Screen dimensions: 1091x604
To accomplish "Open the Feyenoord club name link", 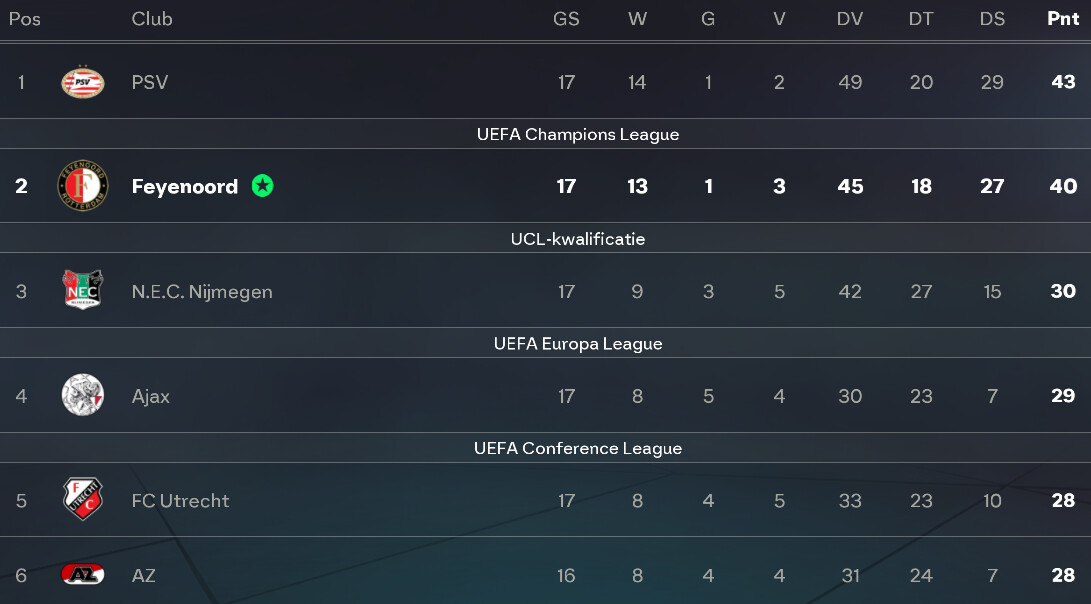I will [x=185, y=187].
